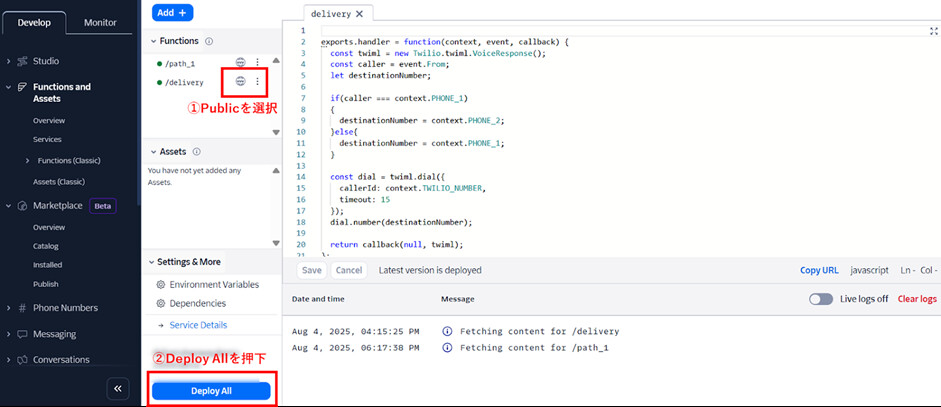The image size is (941, 407).
Task: Collapse the Assets section
Action: click(152, 152)
